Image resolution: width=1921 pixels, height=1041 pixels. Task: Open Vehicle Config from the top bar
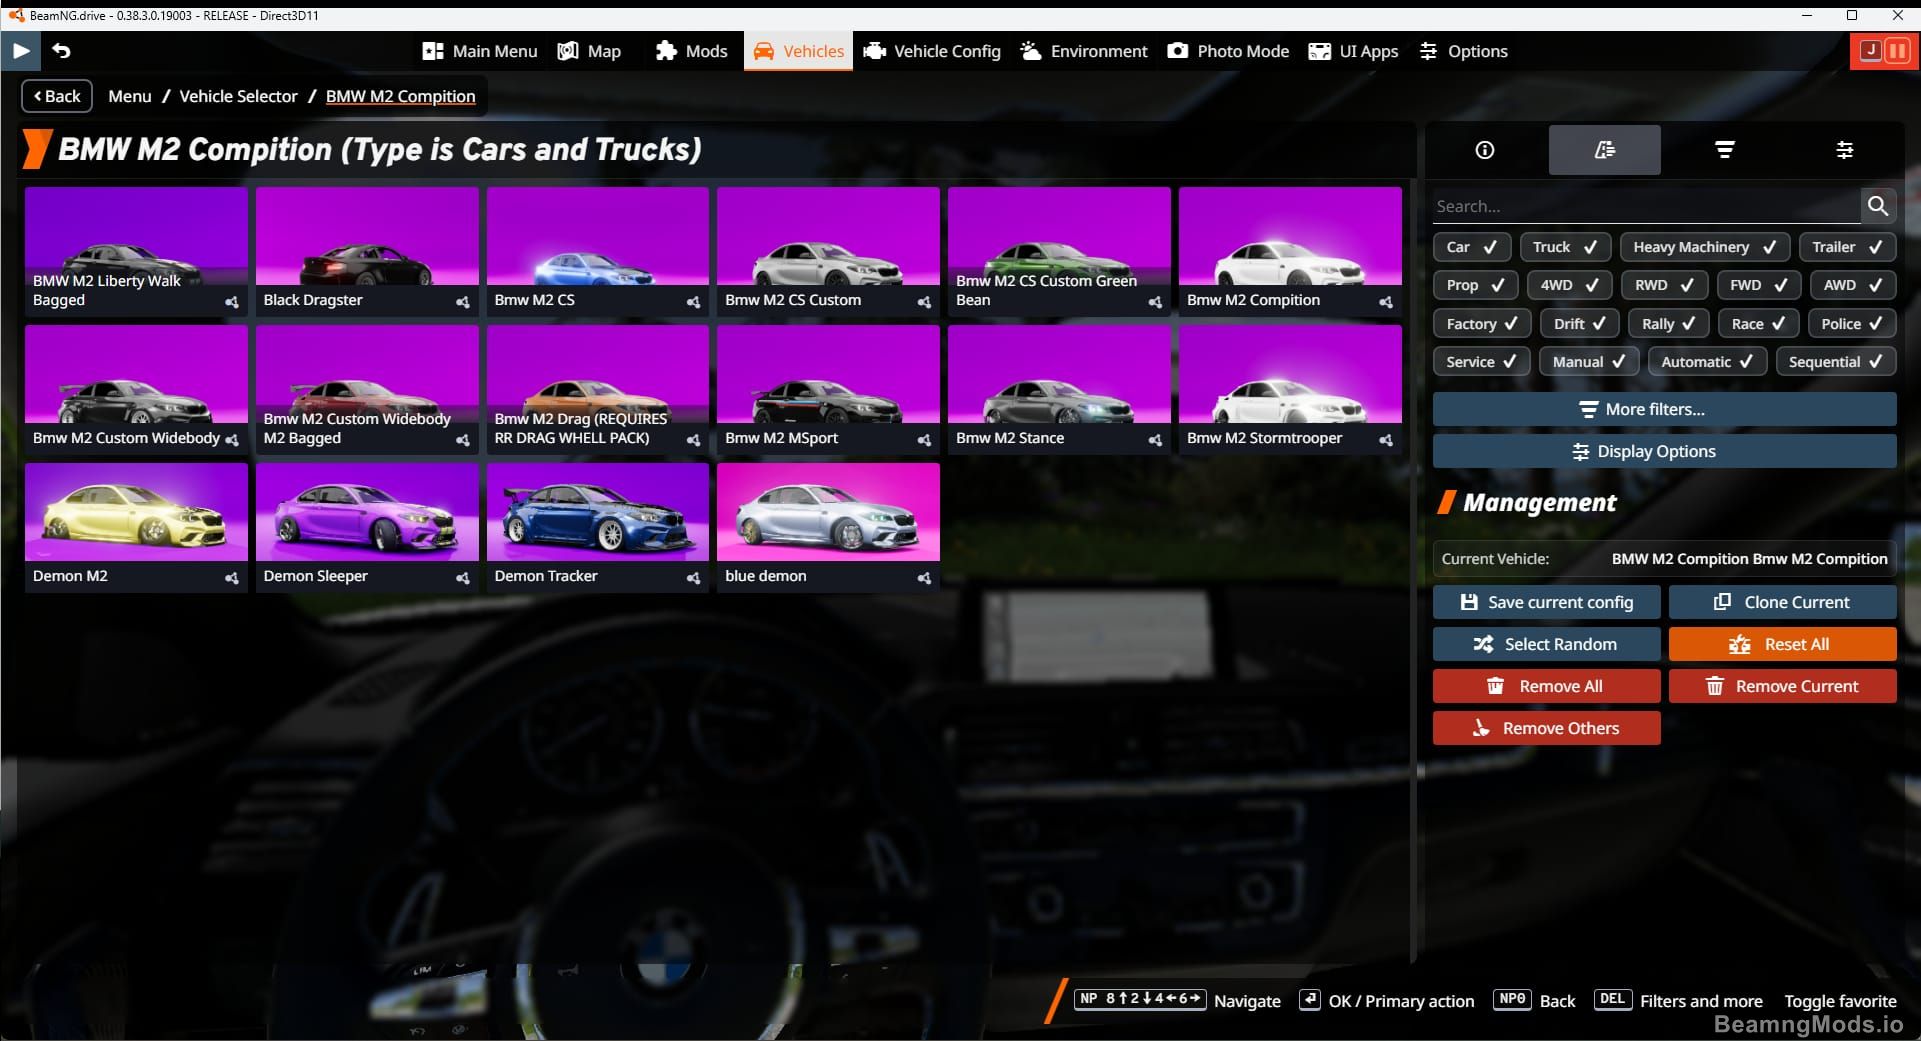931,51
